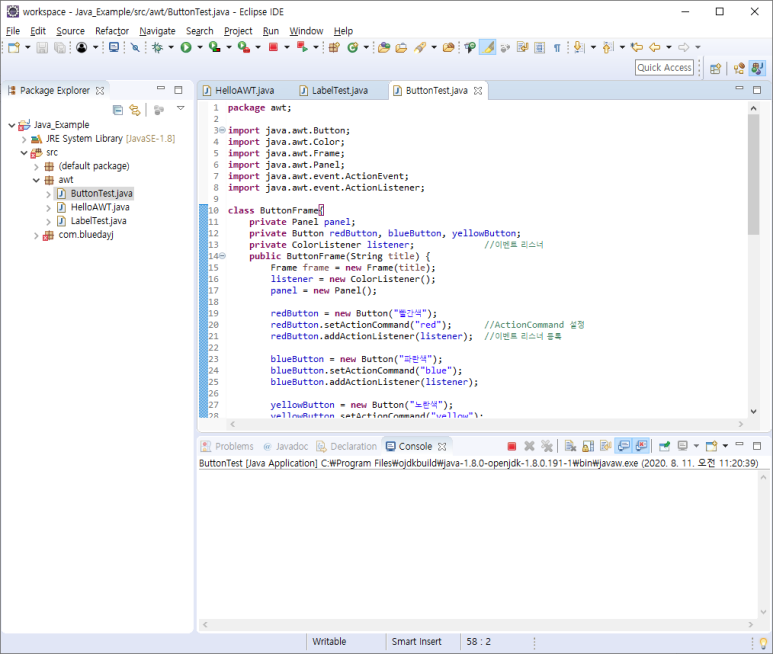Click the red Stop icon in main toolbar

point(273,47)
